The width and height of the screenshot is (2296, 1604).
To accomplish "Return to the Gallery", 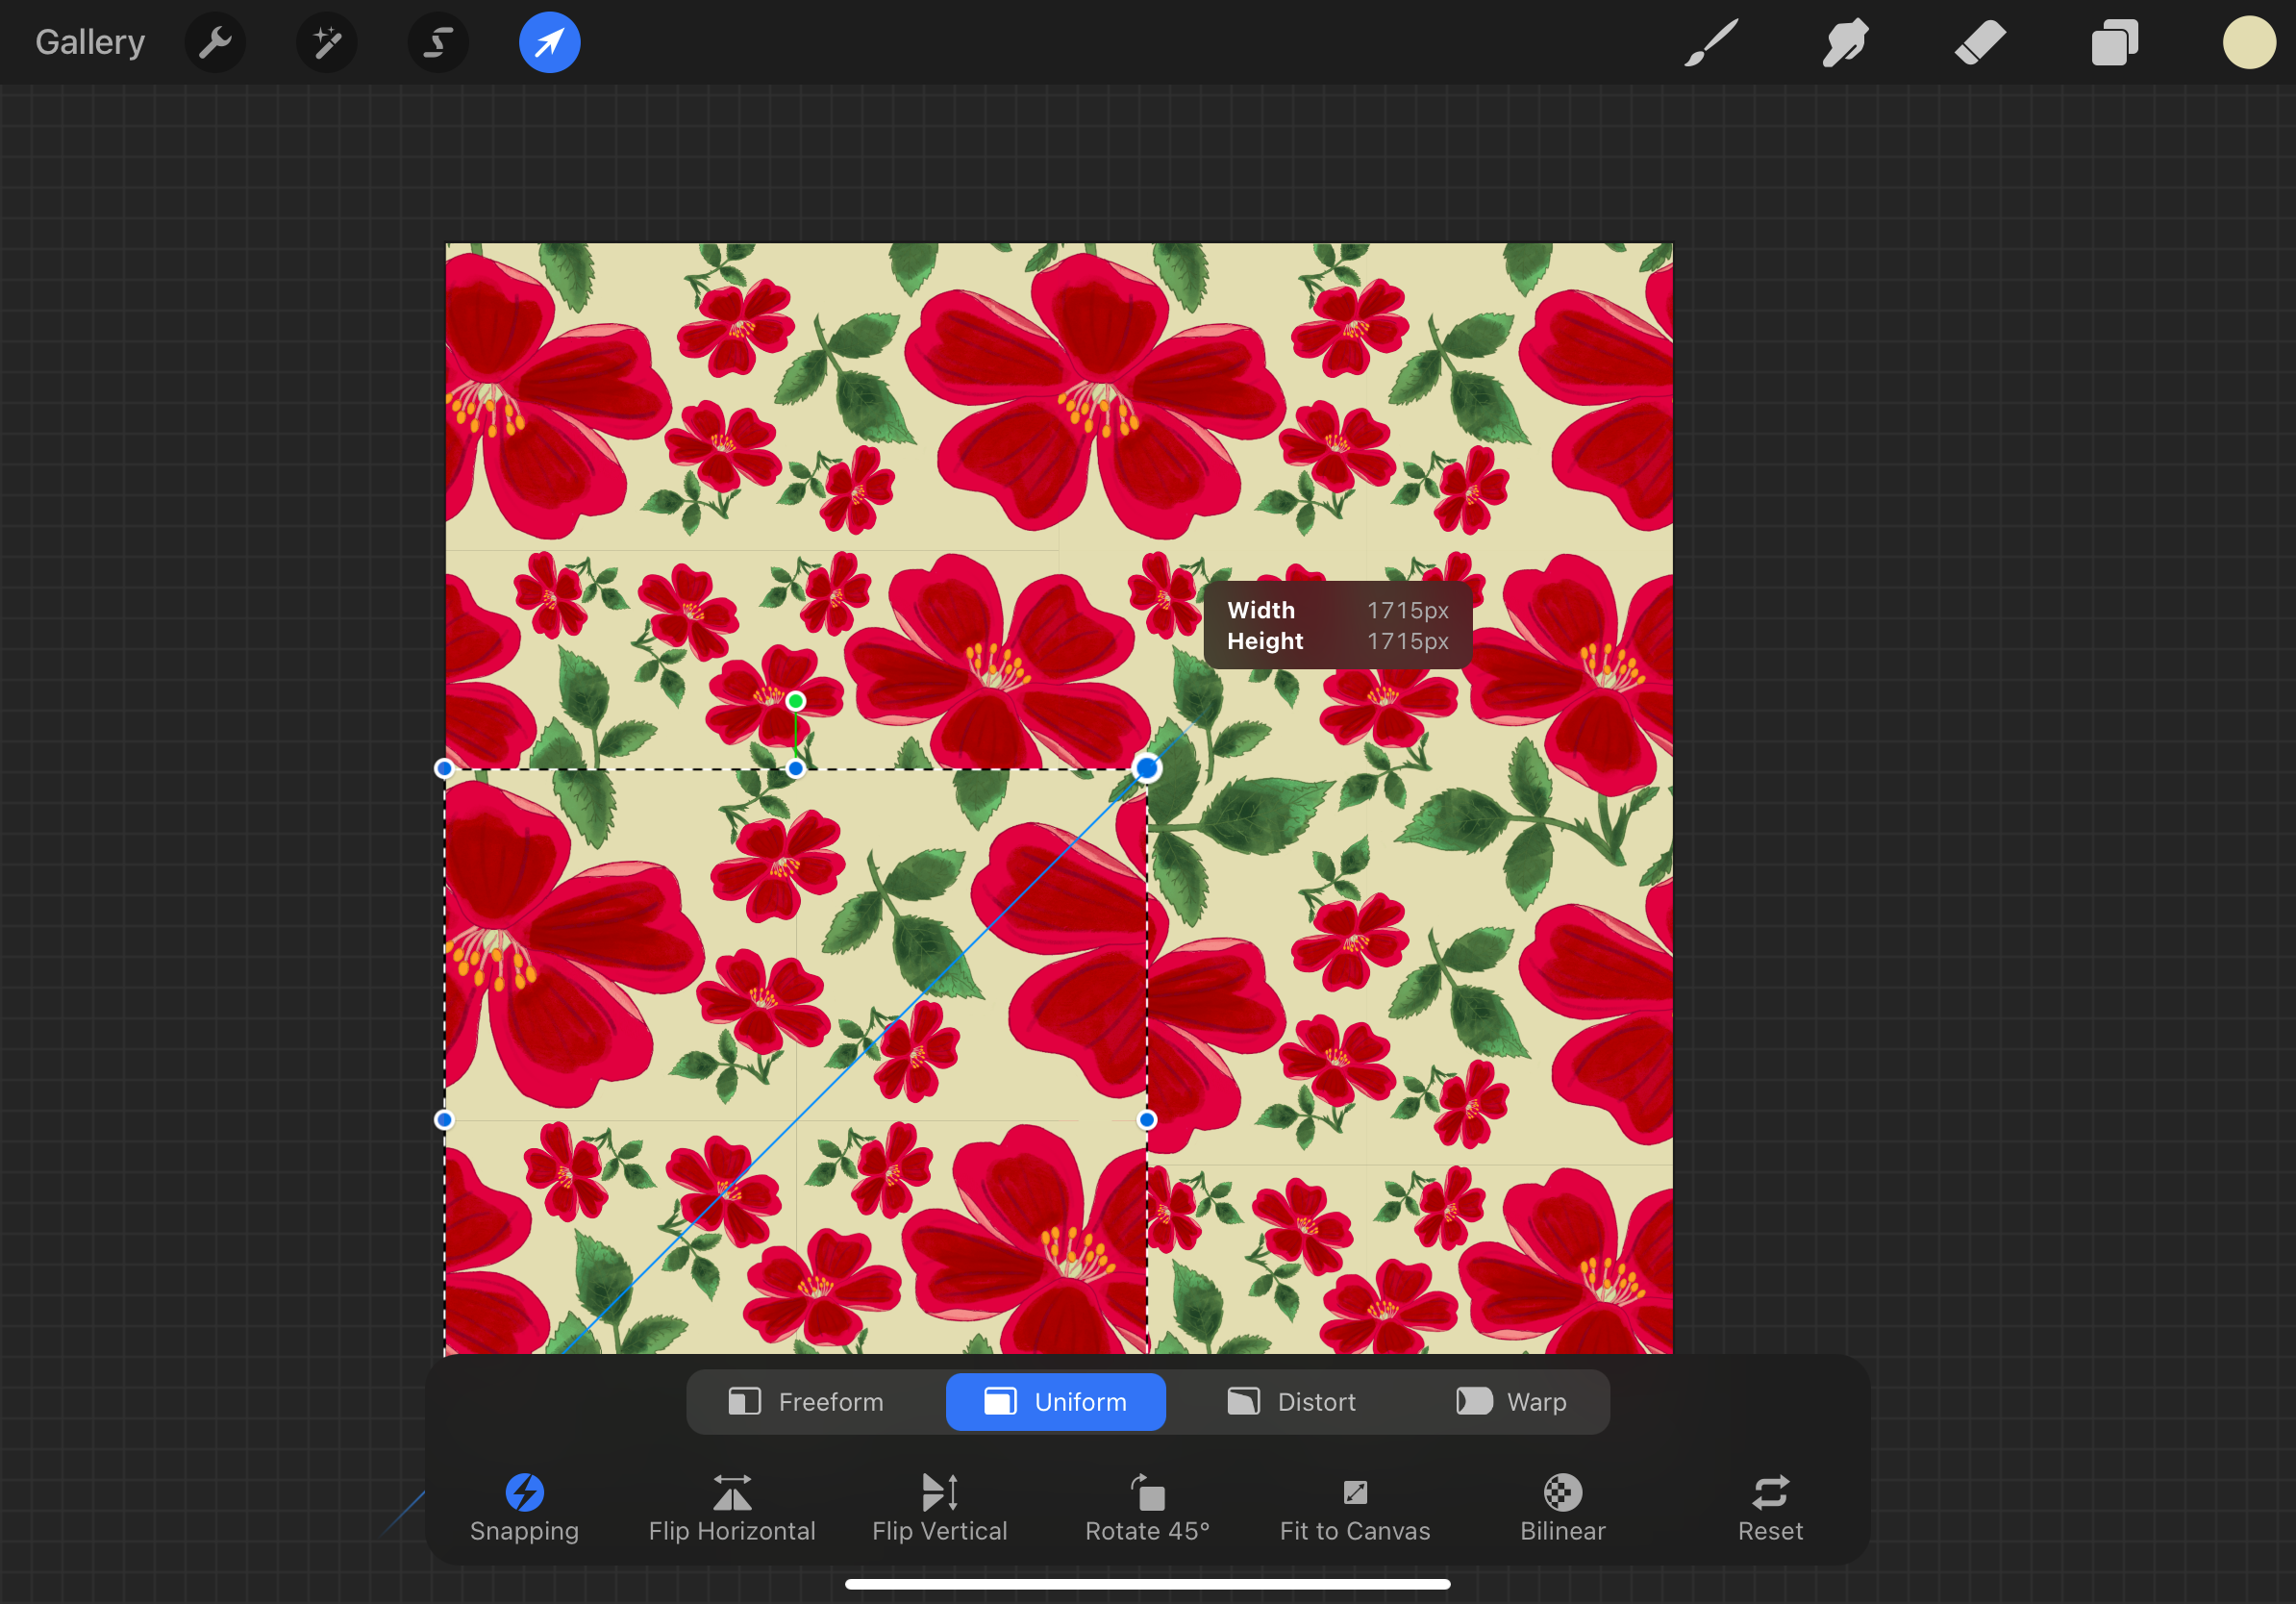I will [90, 43].
